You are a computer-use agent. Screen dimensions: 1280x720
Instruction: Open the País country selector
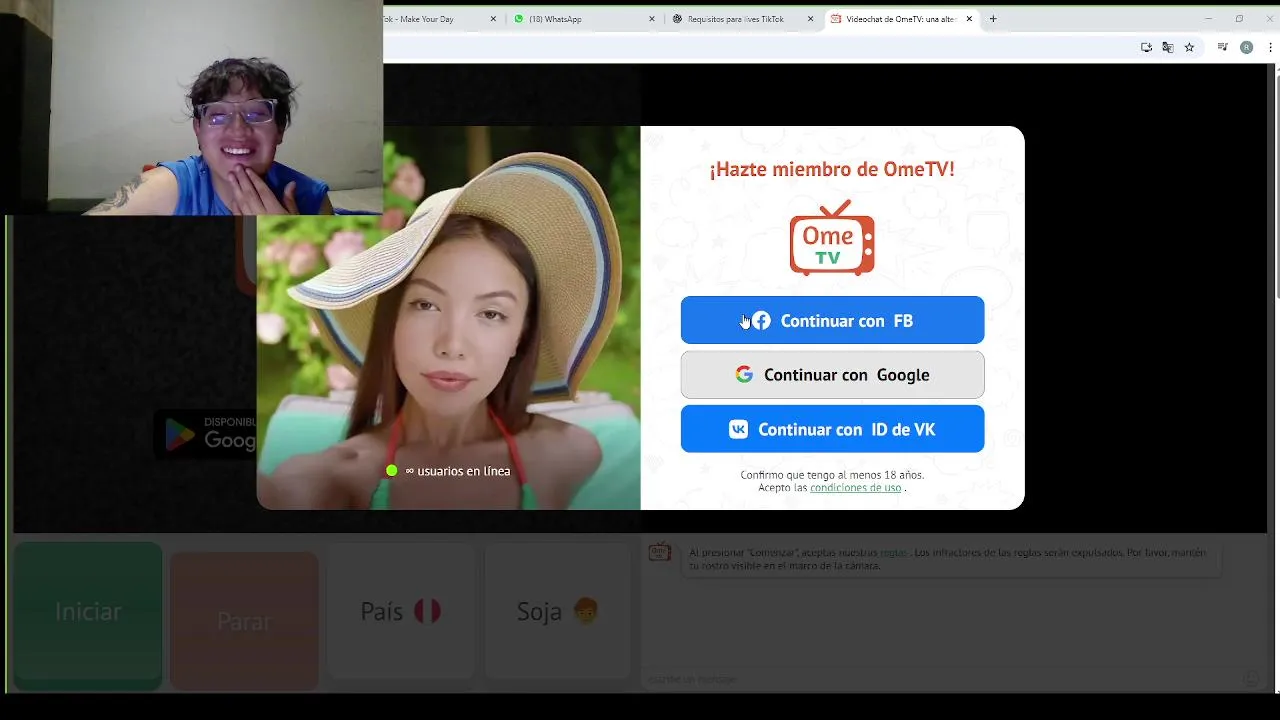coord(401,612)
